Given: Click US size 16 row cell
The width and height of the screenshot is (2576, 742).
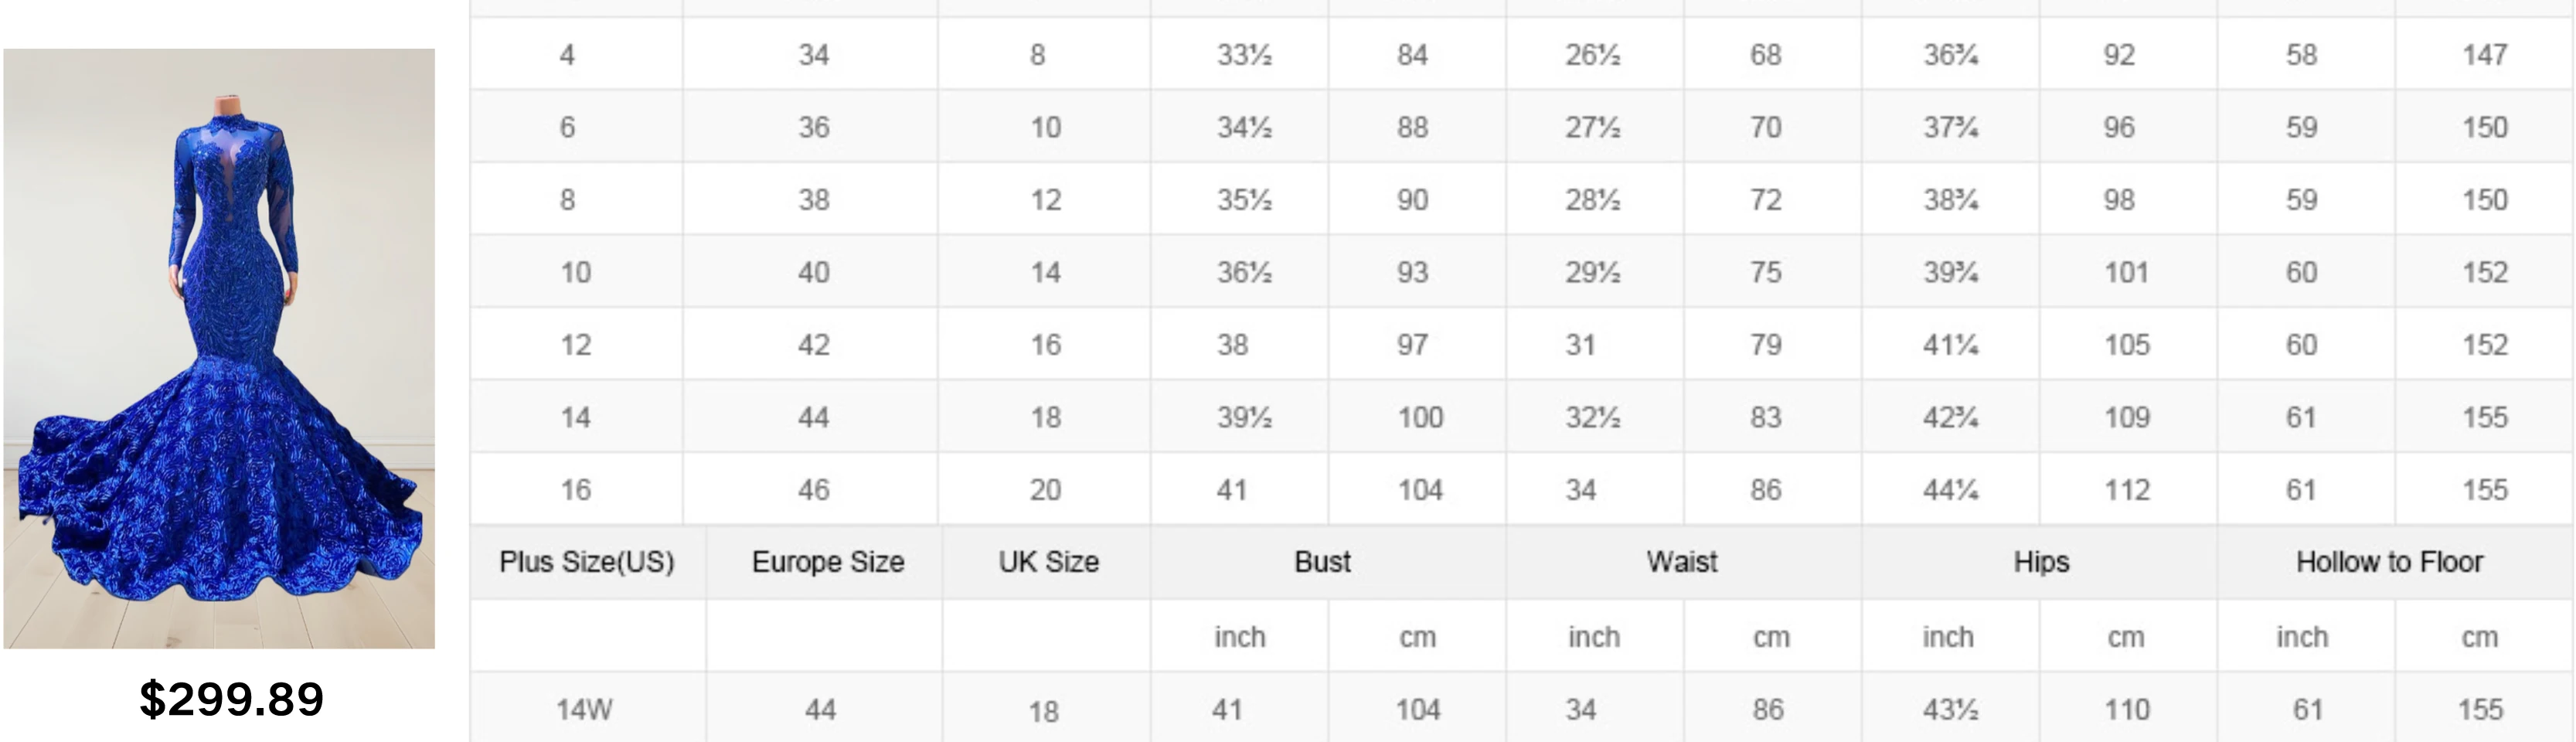Looking at the screenshot, I should pyautogui.click(x=577, y=489).
